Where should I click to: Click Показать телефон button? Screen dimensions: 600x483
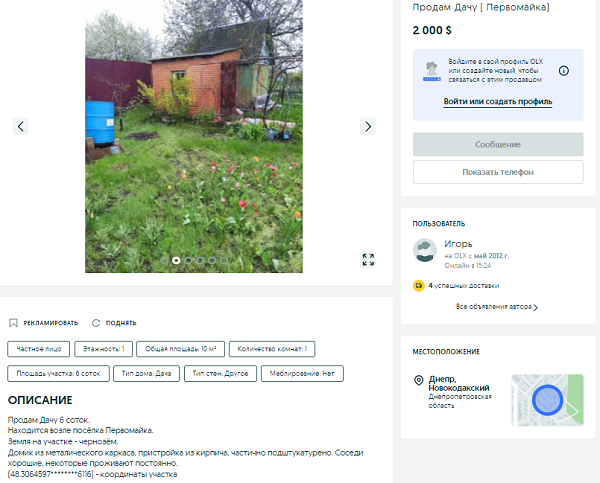coord(498,172)
